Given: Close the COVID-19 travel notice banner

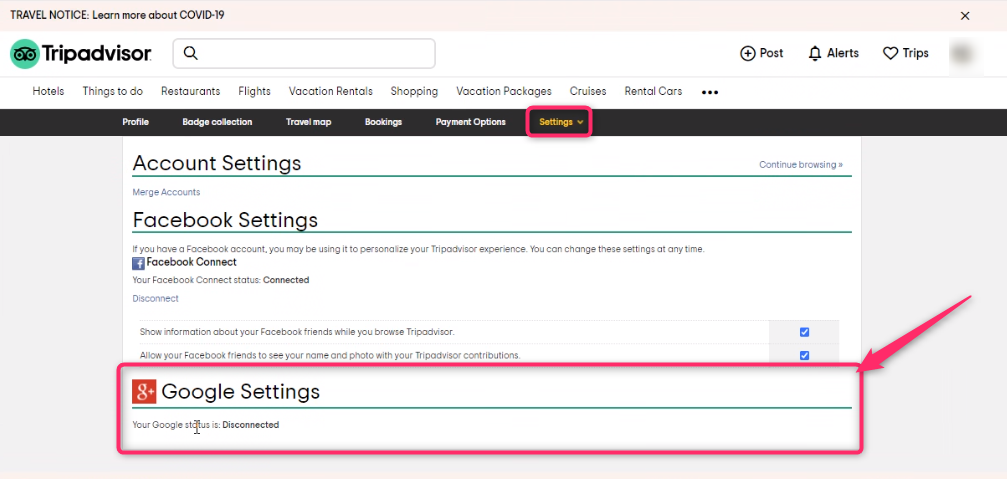Looking at the screenshot, I should coord(965,15).
